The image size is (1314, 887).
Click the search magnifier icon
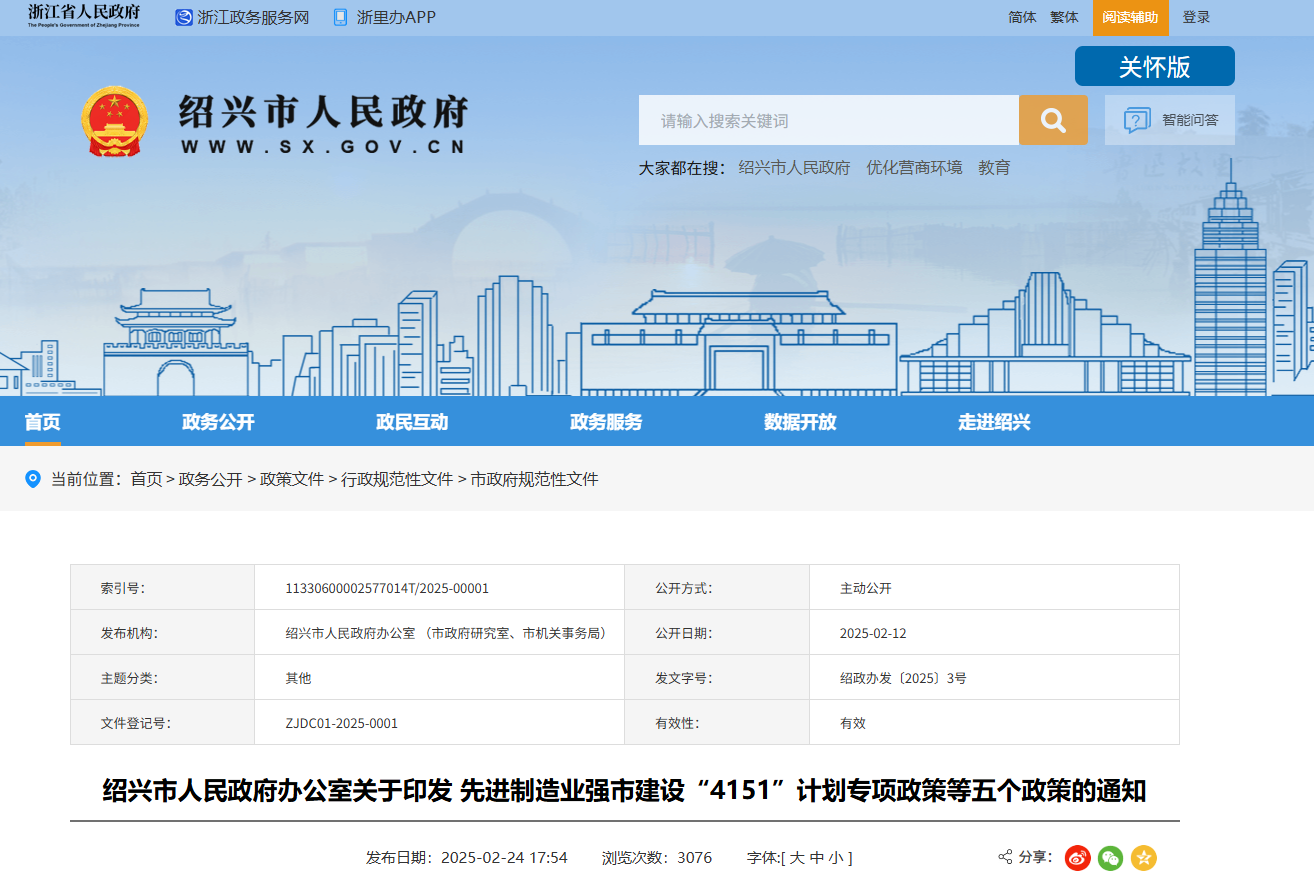1052,120
